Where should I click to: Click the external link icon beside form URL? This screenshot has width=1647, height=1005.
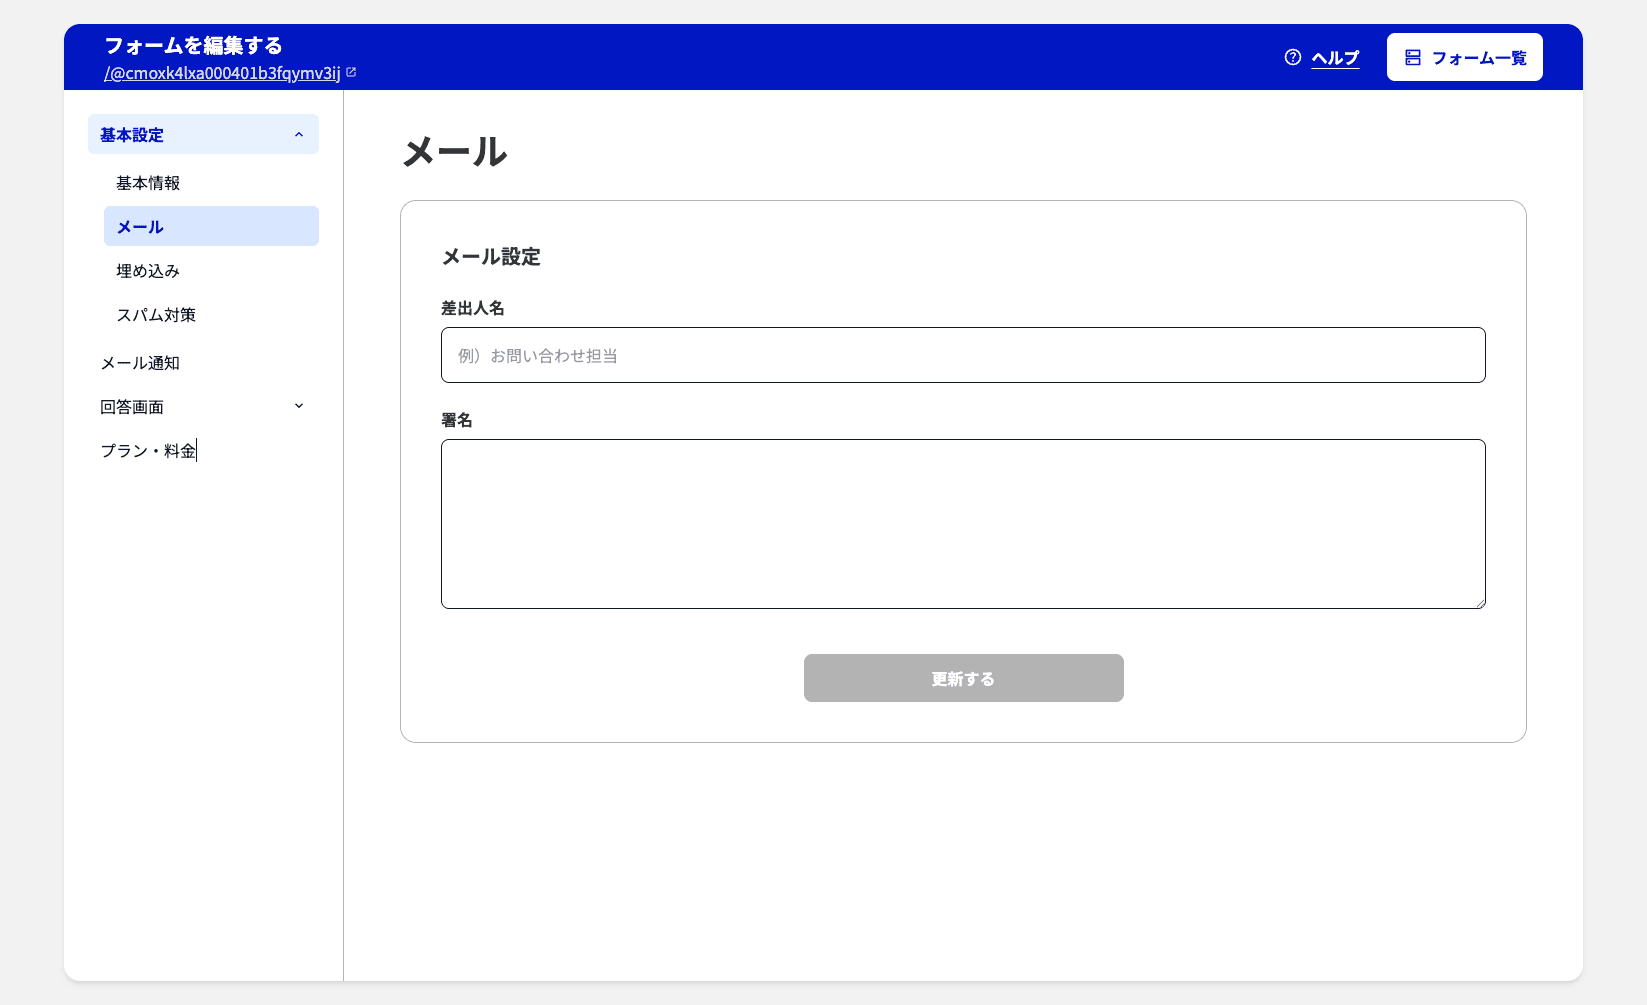[x=351, y=72]
